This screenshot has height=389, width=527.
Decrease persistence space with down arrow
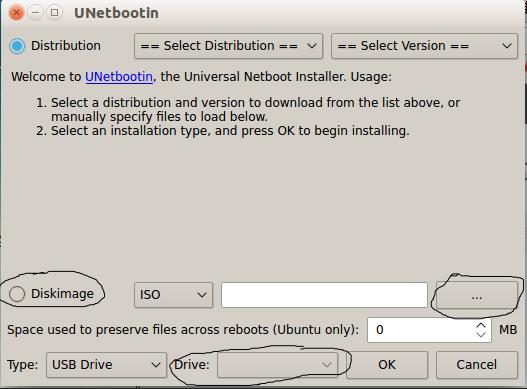(481, 334)
